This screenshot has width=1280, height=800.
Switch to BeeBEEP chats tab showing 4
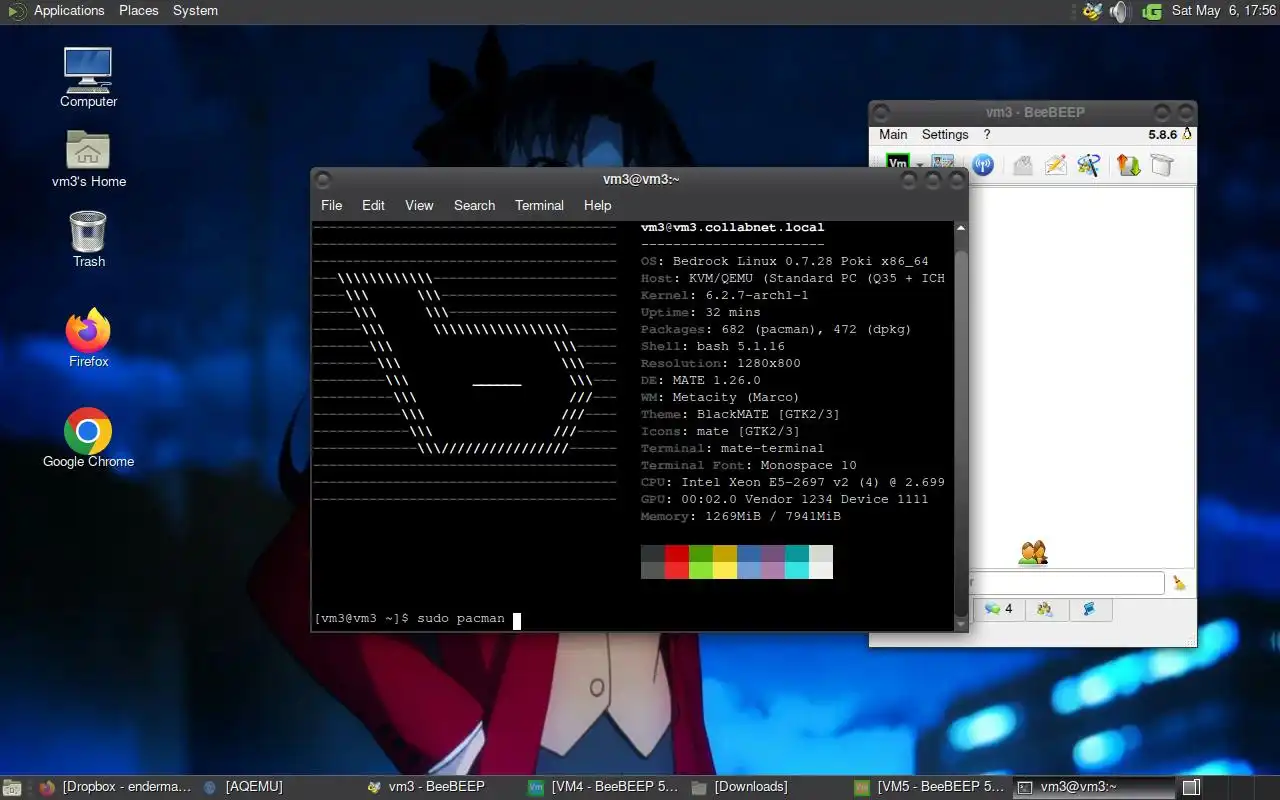point(998,609)
